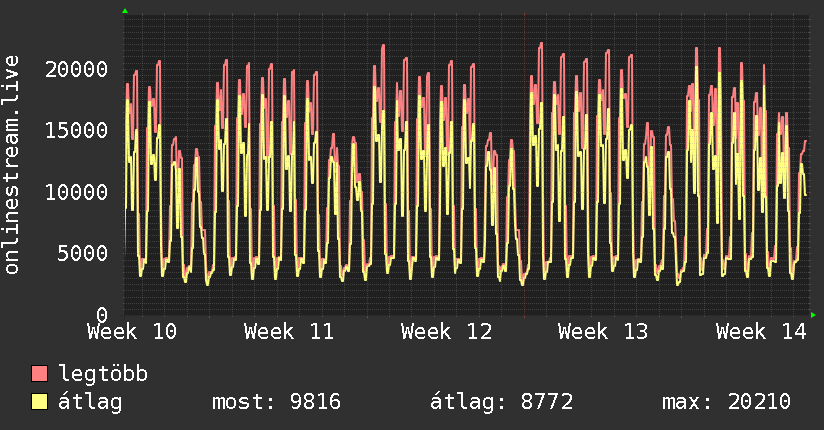Select the átlag legend label beside yellow swatch
The image size is (824, 430).
90,402
